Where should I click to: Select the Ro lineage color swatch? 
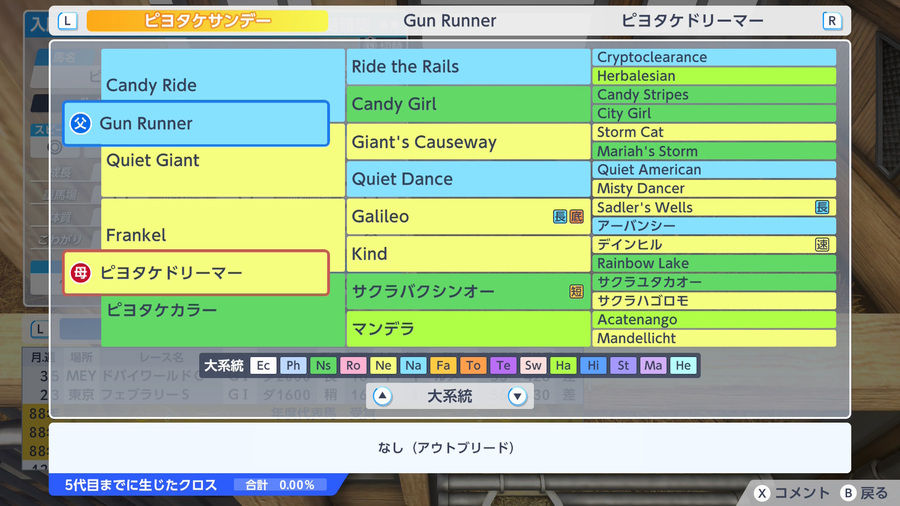(x=353, y=365)
